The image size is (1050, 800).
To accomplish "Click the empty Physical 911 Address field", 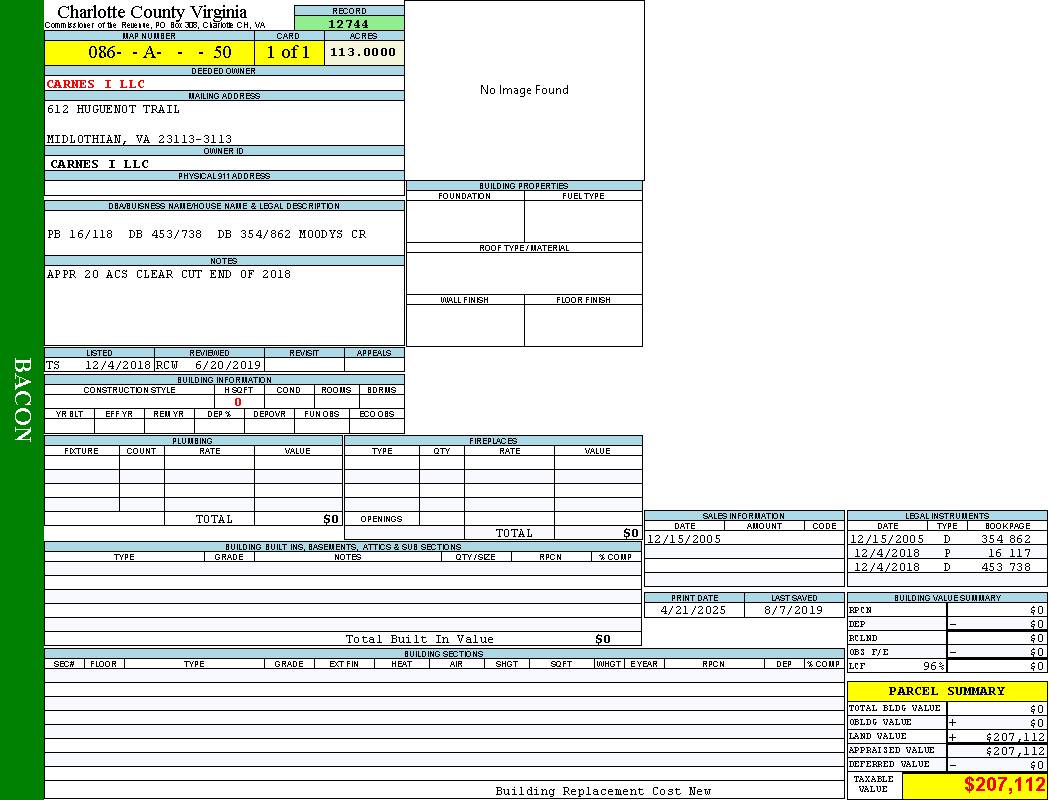I will click(x=224, y=188).
